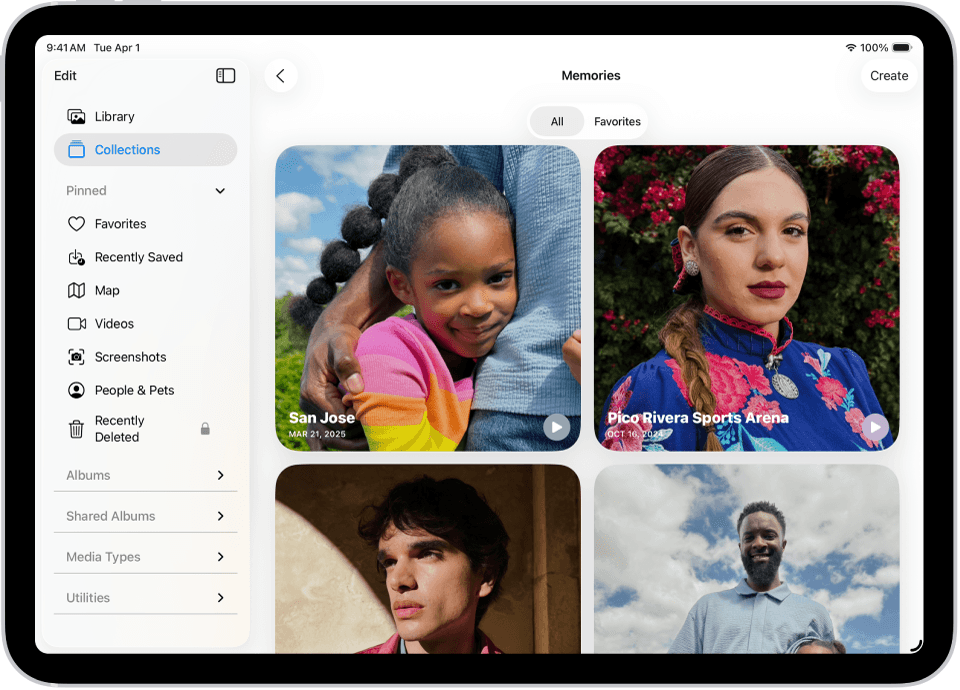This screenshot has width=960, height=690.
Task: Click the Create button
Action: (889, 75)
